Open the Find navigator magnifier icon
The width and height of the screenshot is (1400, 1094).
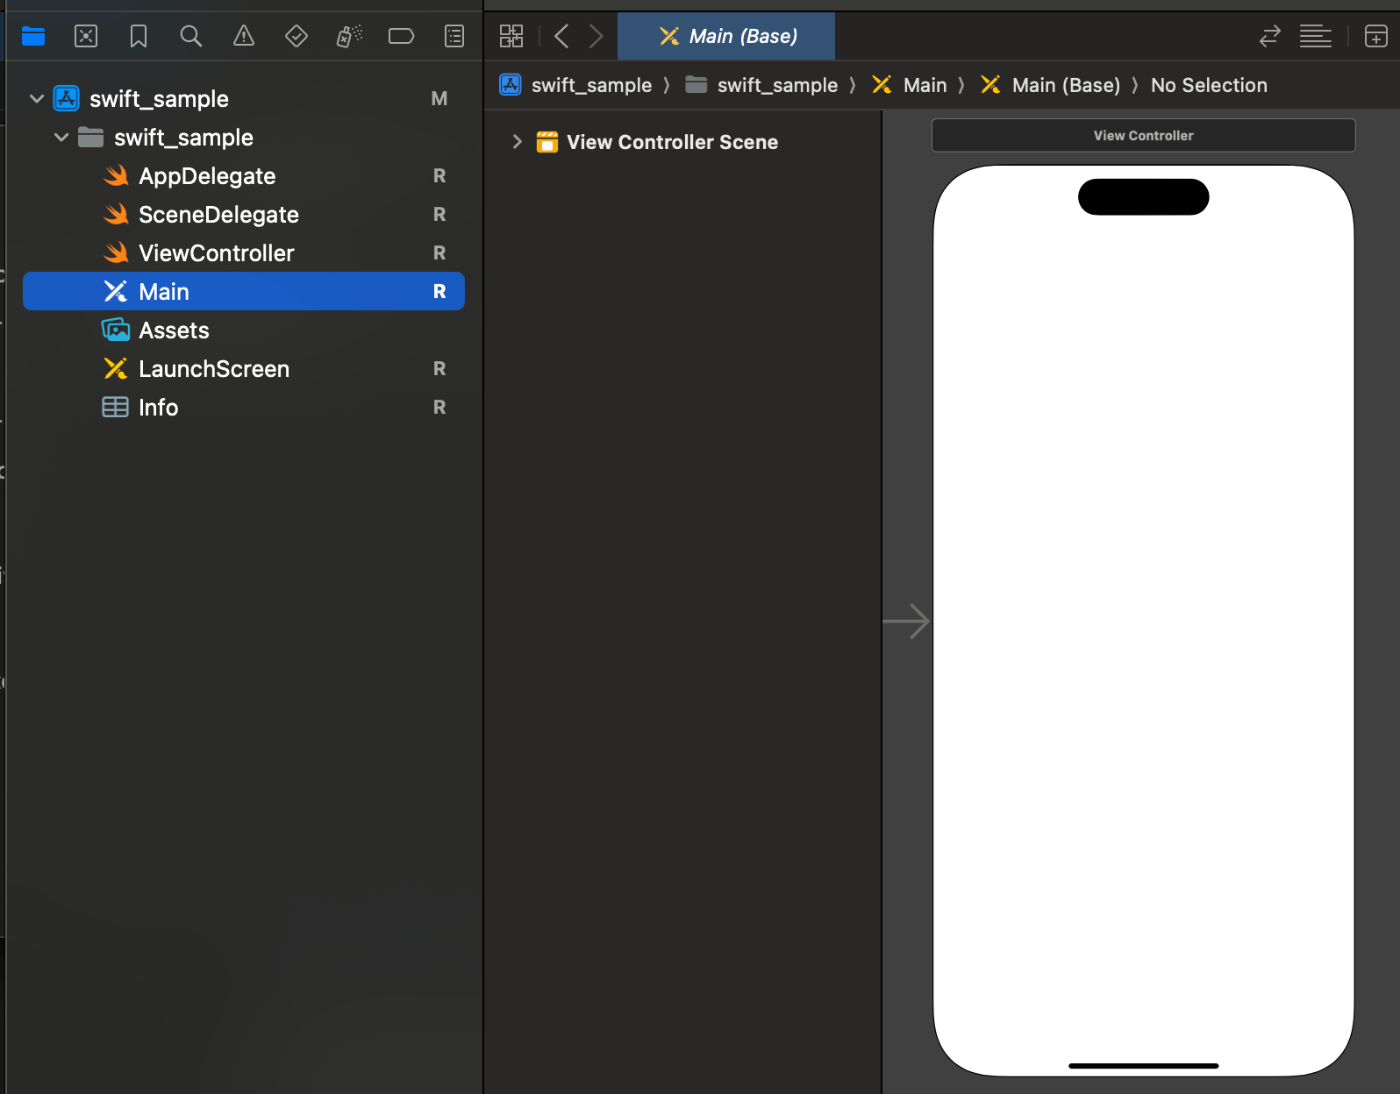pos(191,37)
